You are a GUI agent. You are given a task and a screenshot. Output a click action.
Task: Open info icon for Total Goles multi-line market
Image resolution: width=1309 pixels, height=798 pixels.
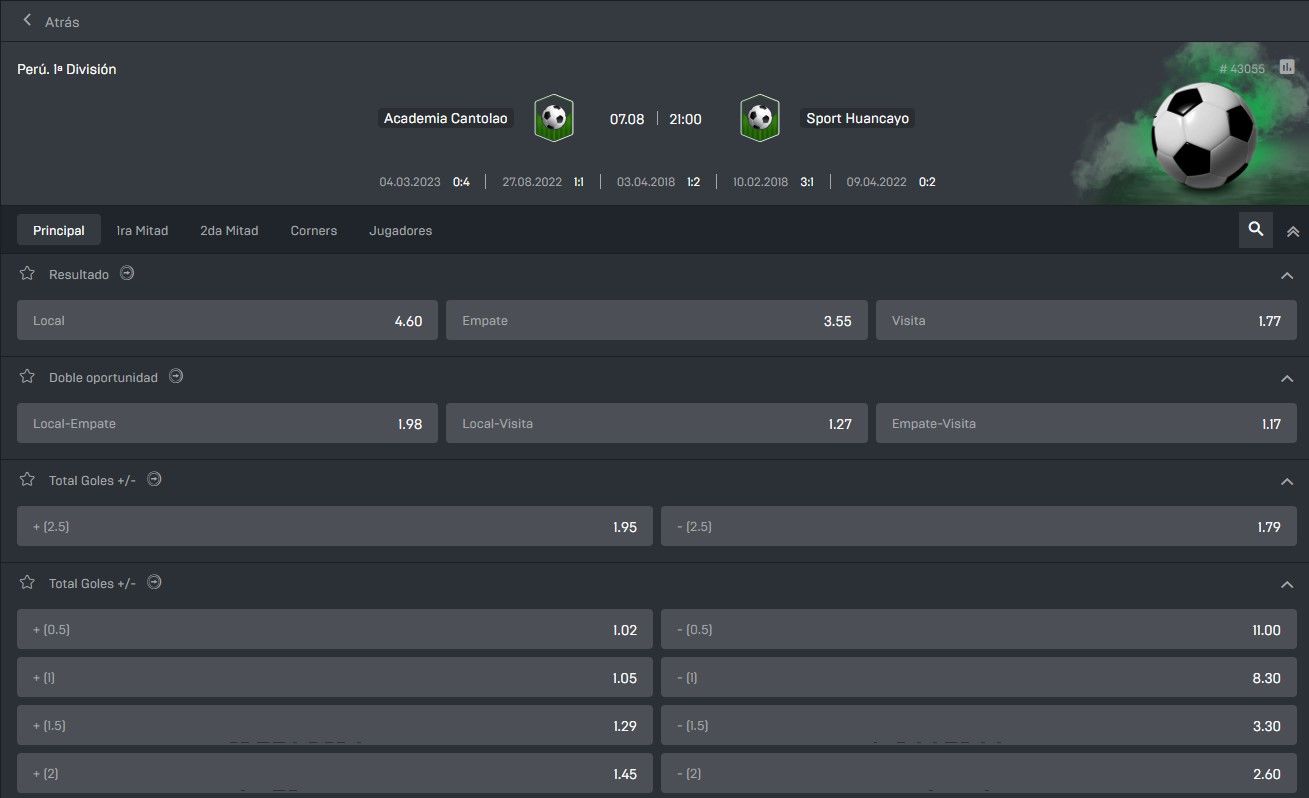(x=154, y=582)
